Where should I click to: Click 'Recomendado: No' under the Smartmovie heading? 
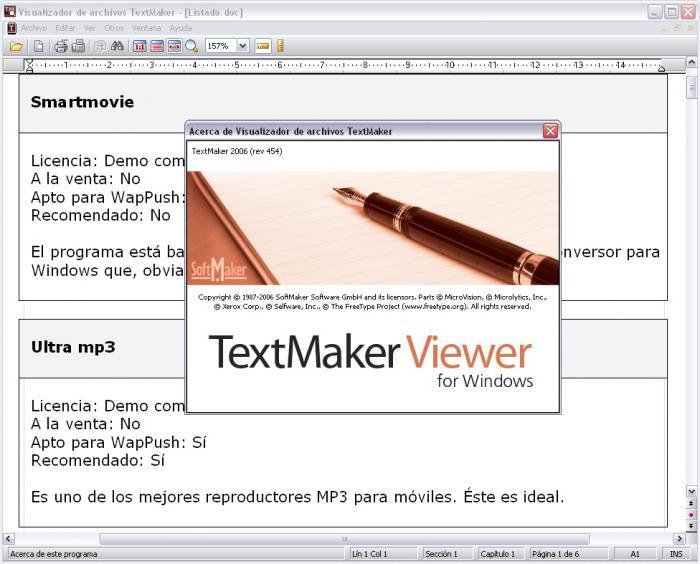(100, 215)
